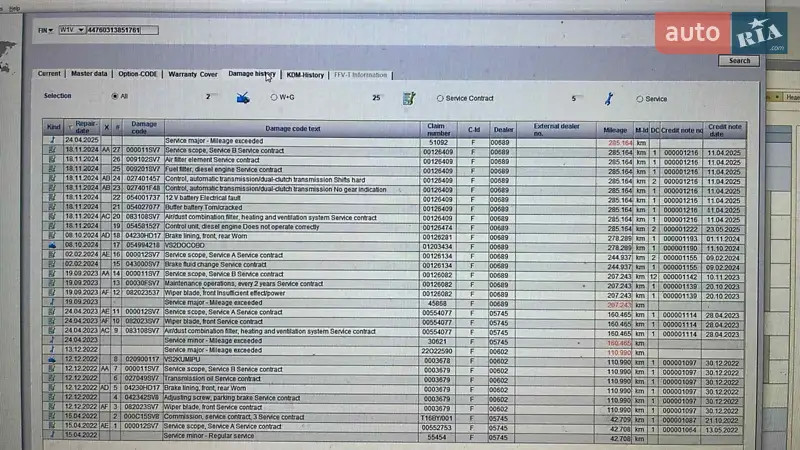The width and height of the screenshot is (800, 450).
Task: Click the Search button
Action: 738,60
